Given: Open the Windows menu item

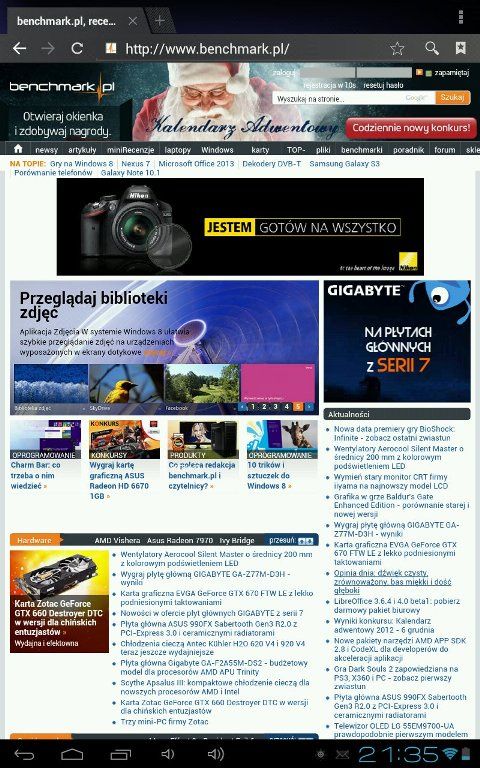Looking at the screenshot, I should [x=217, y=150].
